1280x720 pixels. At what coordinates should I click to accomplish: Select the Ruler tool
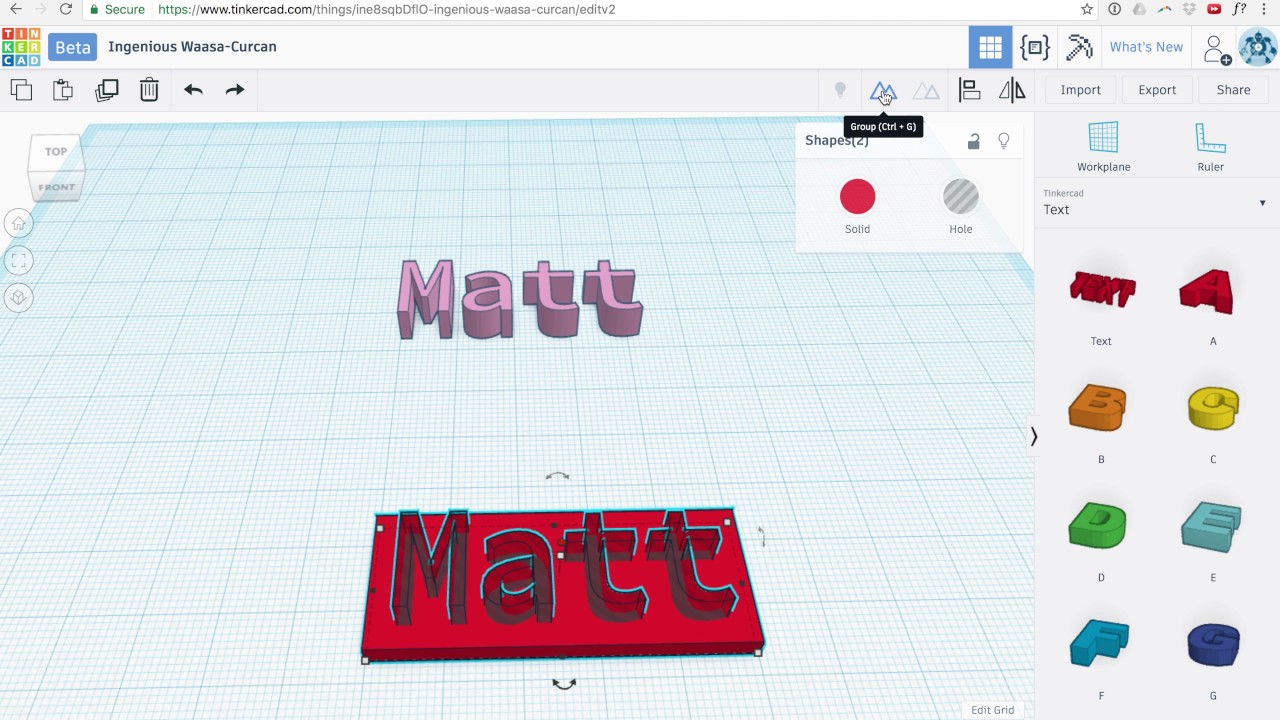1210,147
